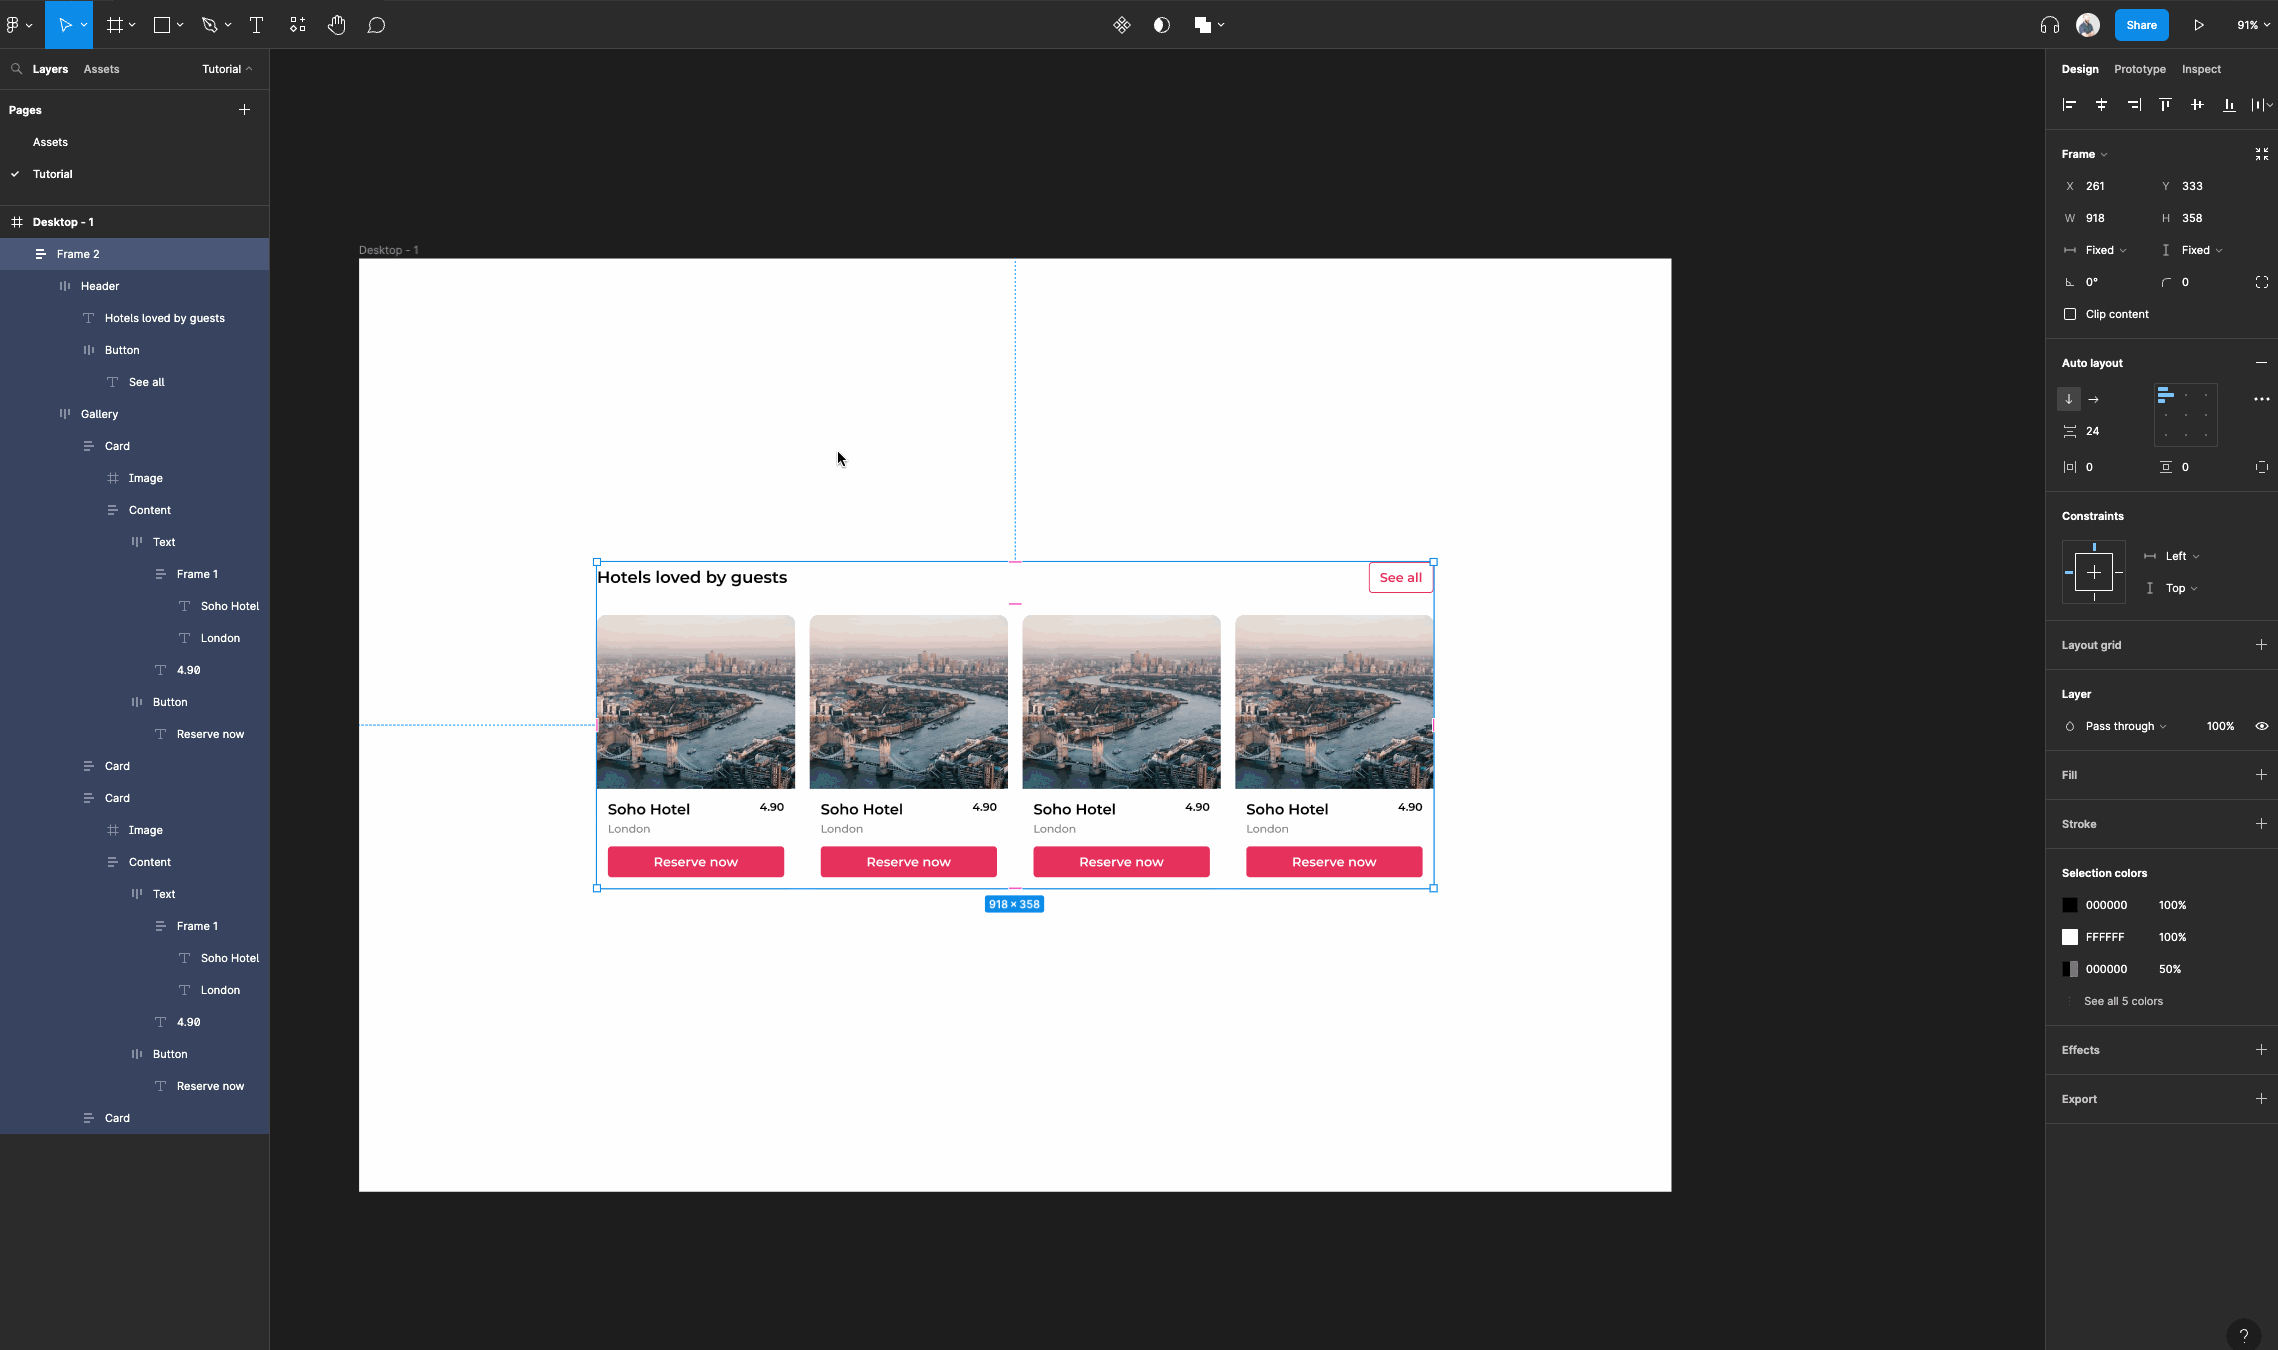Click See all 5 colors
The width and height of the screenshot is (2278, 1350).
(x=2123, y=1001)
